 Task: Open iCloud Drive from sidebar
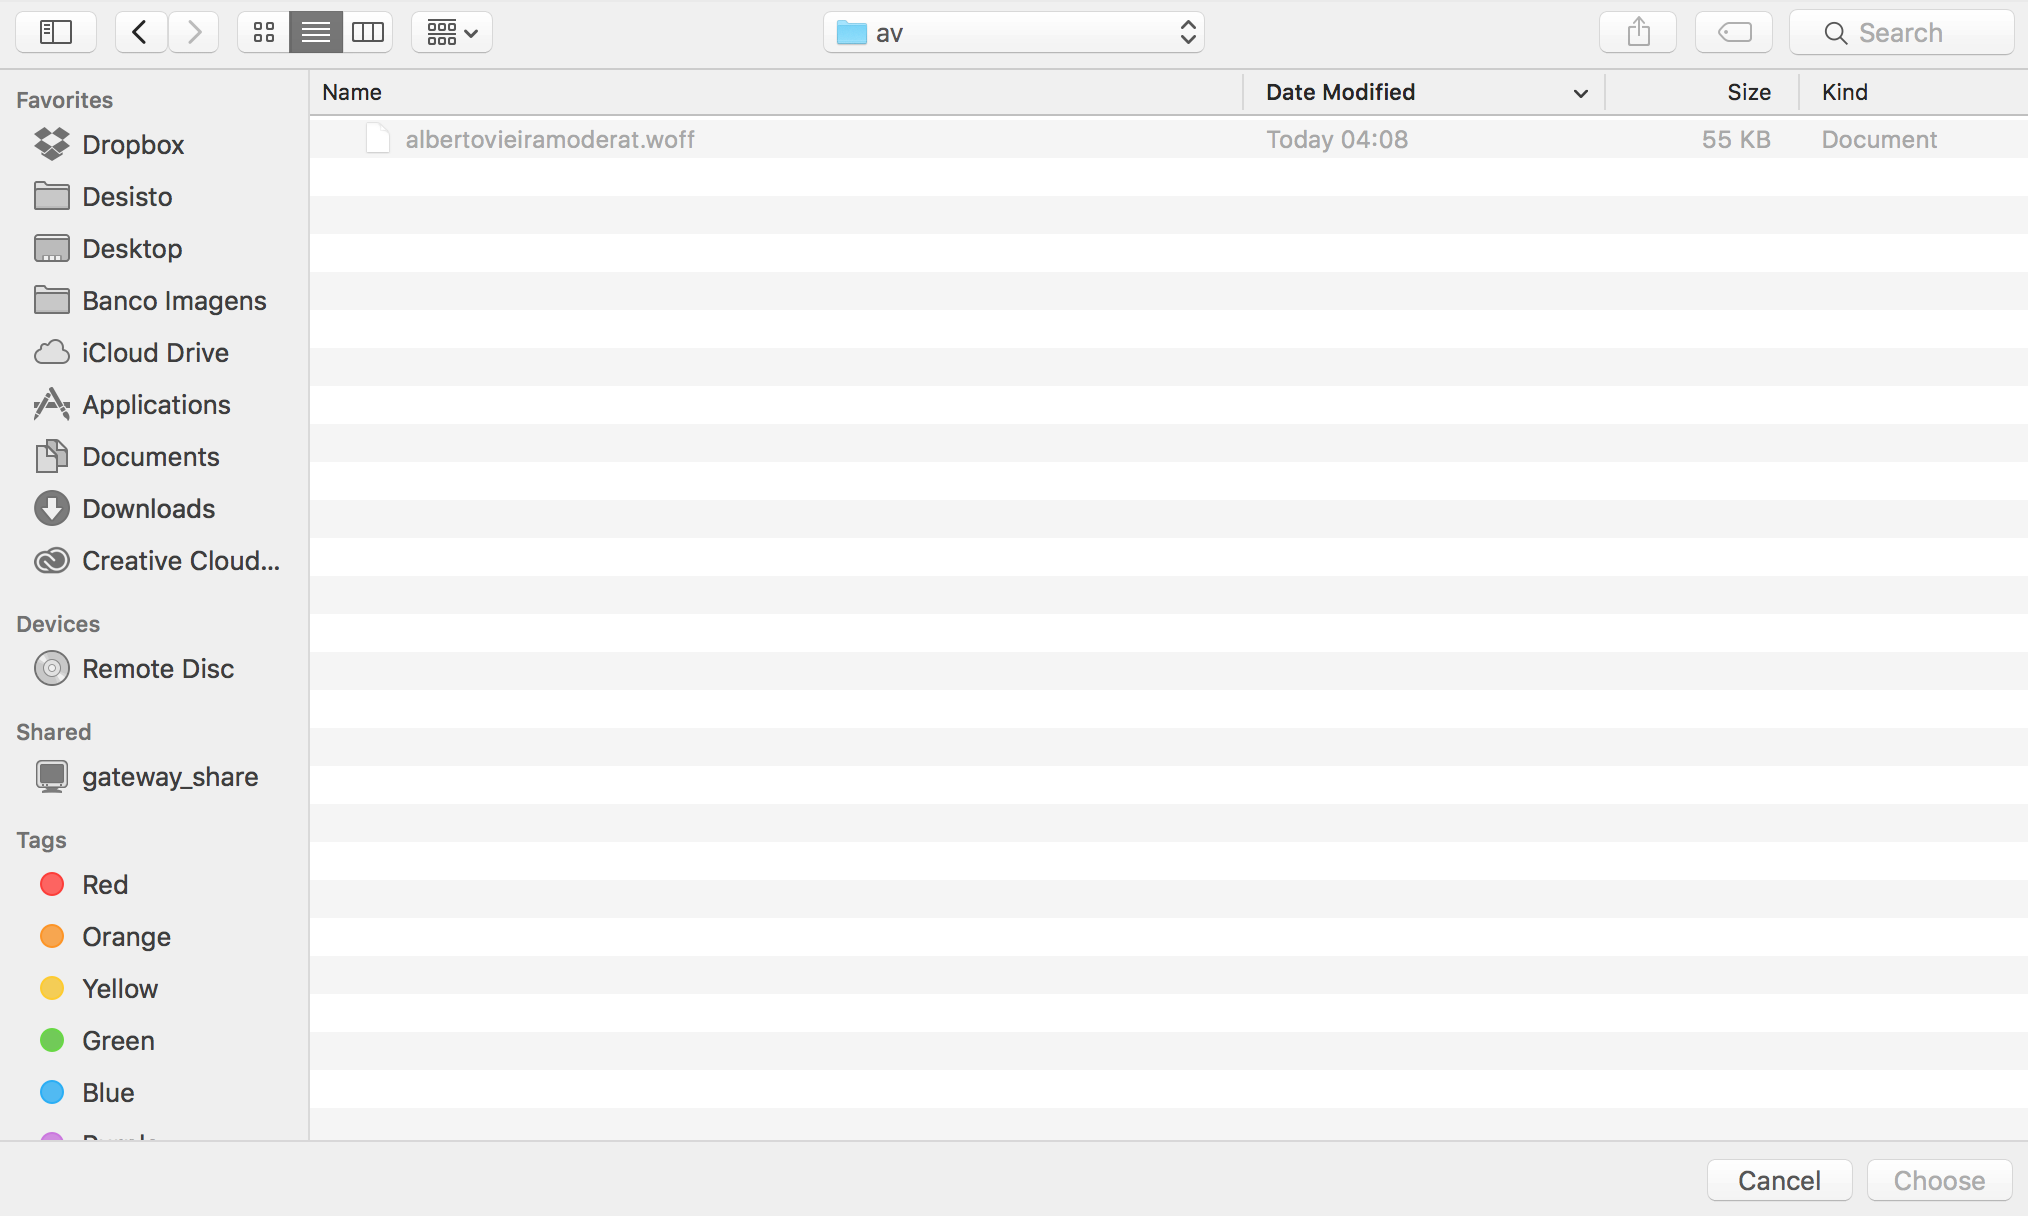pos(155,353)
